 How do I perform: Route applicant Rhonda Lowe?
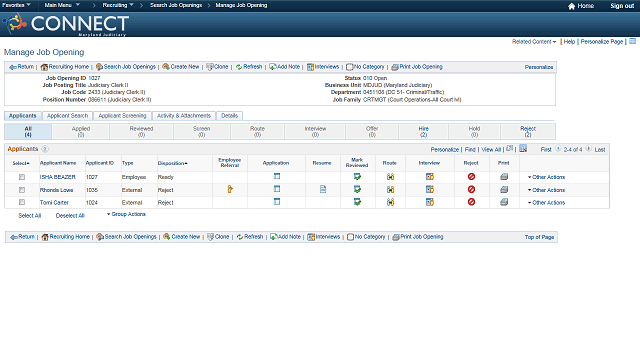(391, 189)
